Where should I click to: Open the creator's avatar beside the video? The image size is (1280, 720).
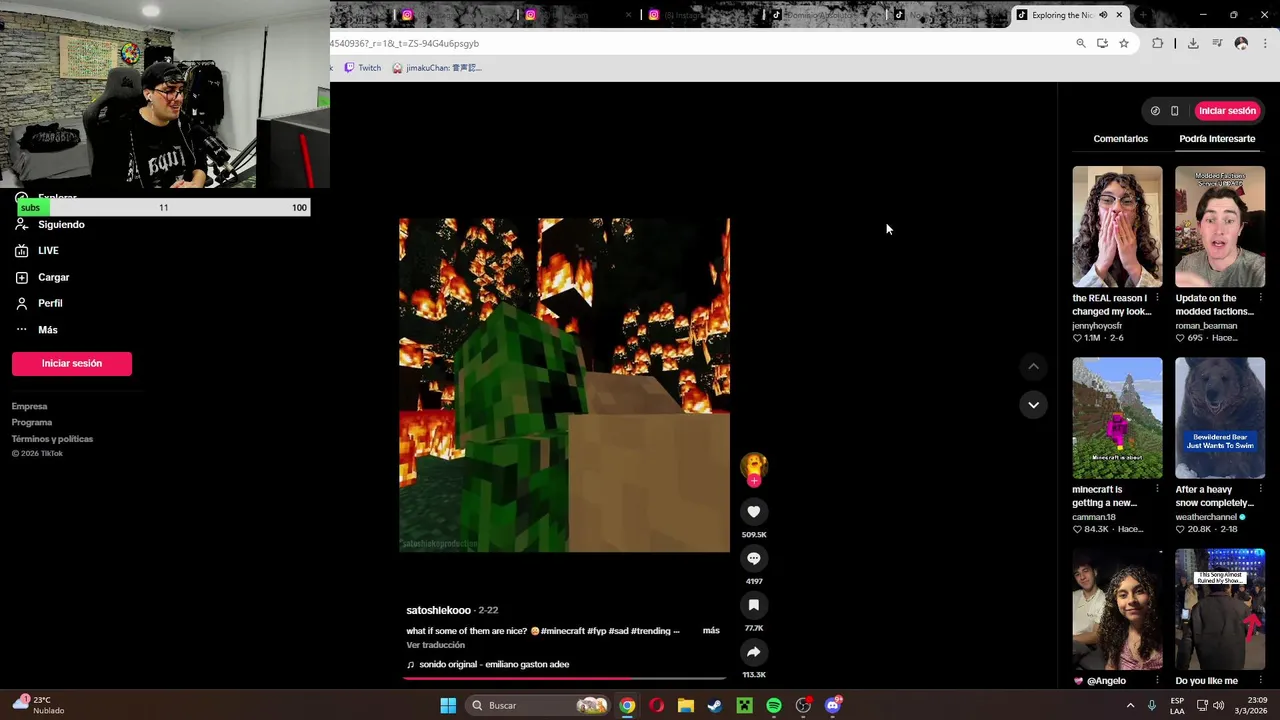754,465
